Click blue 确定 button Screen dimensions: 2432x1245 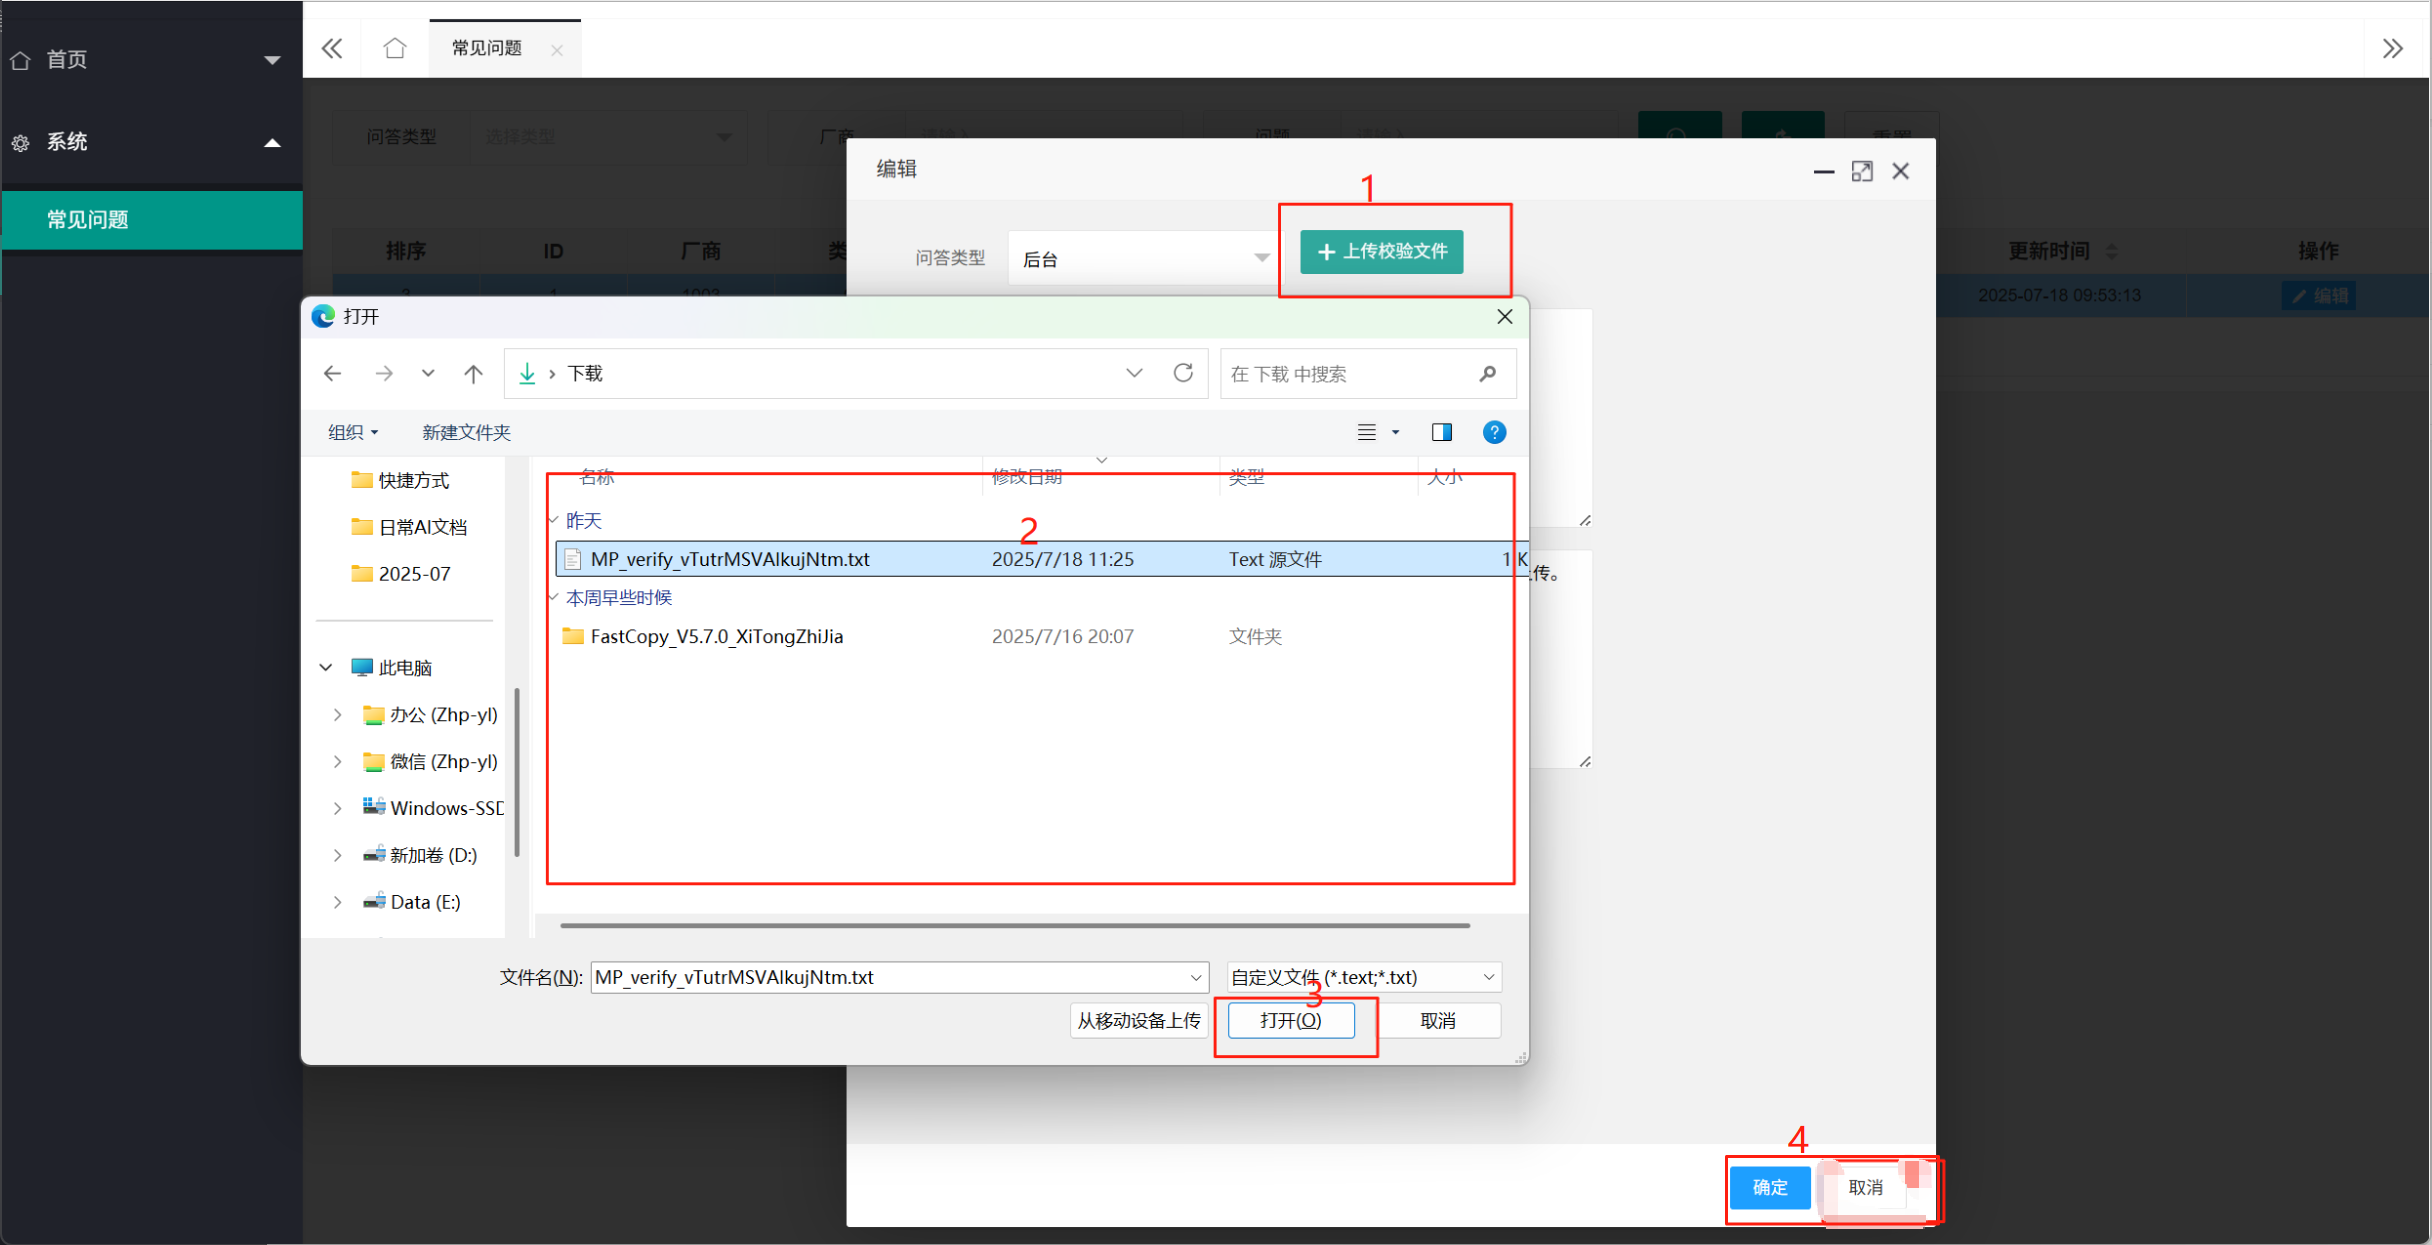coord(1769,1187)
